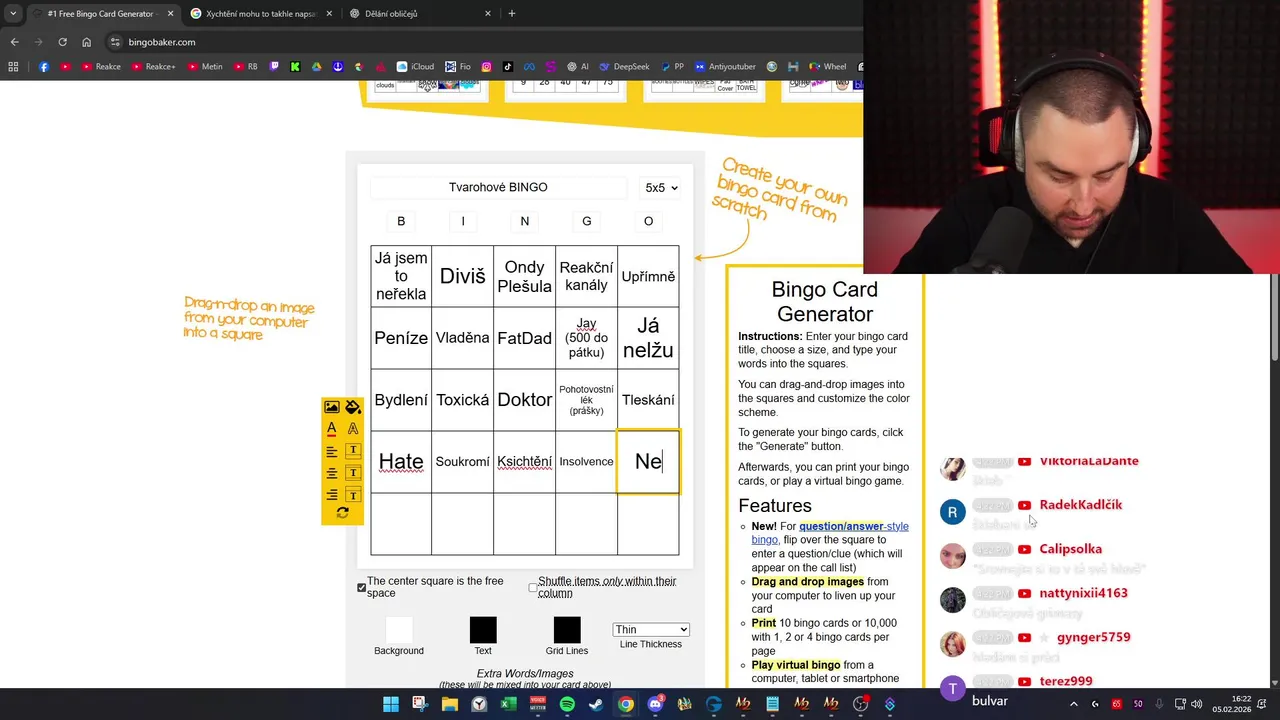Viewport: 1280px width, 720px height.
Task: Open the Metin bookmark
Action: click(204, 67)
